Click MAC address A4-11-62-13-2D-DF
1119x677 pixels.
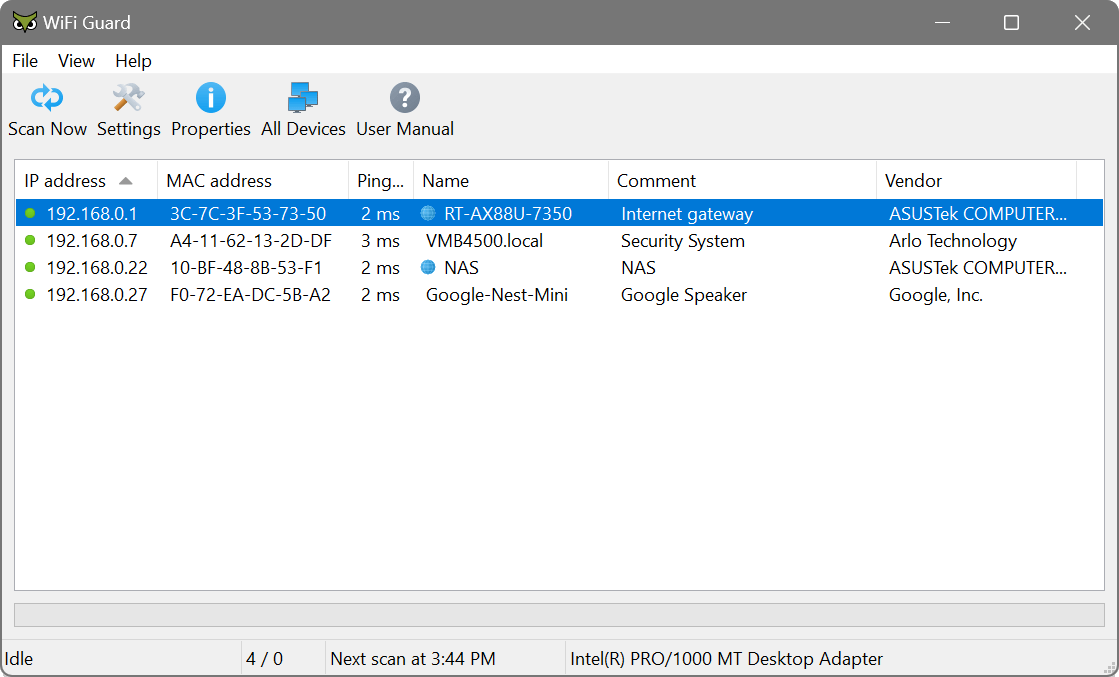(251, 241)
